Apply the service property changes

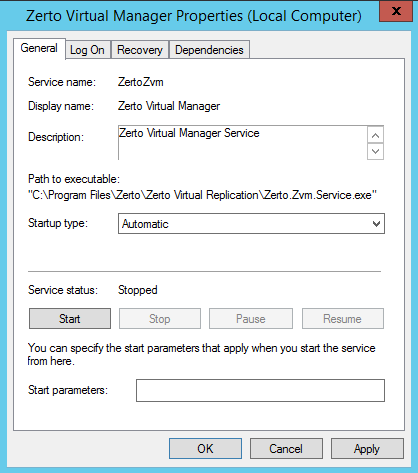coord(367,449)
